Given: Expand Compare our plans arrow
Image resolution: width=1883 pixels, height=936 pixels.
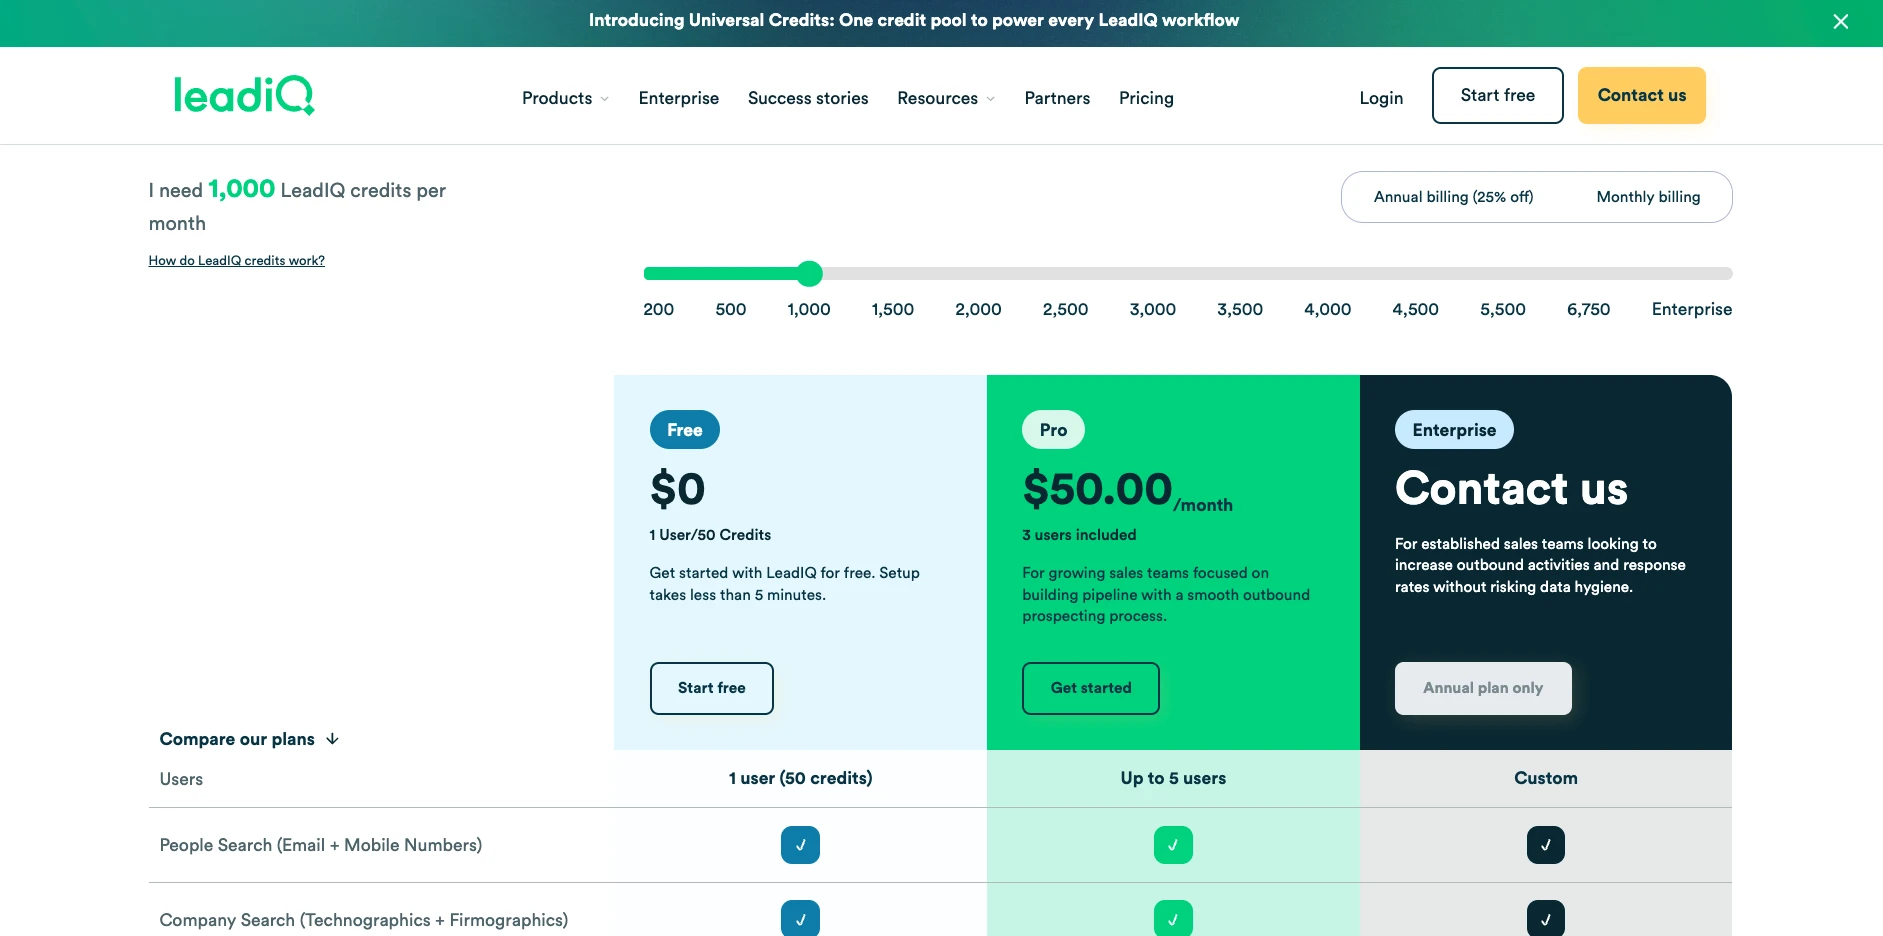Looking at the screenshot, I should [x=332, y=739].
